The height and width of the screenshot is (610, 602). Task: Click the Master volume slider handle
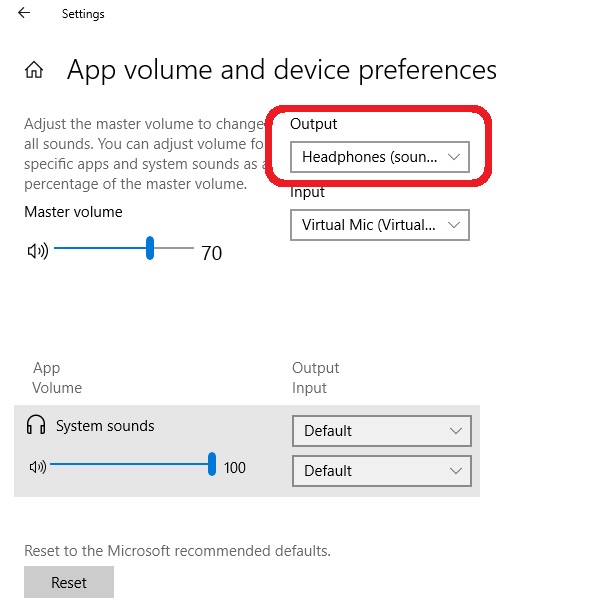point(150,248)
